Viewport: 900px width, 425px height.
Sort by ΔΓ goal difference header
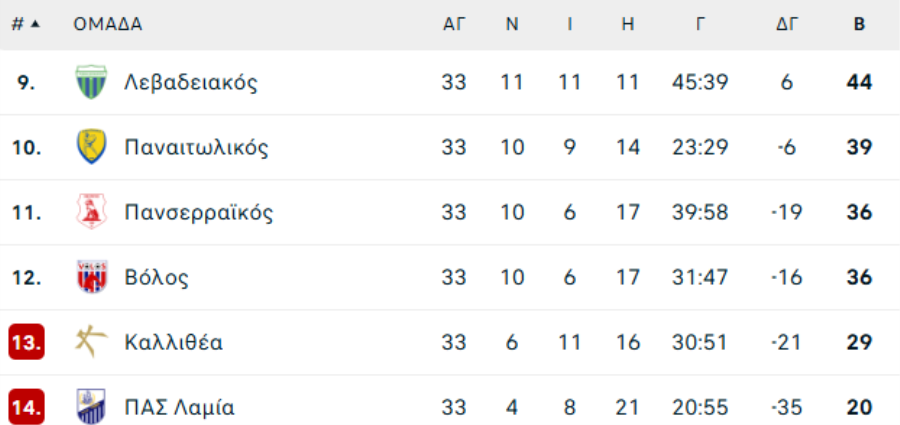787,24
